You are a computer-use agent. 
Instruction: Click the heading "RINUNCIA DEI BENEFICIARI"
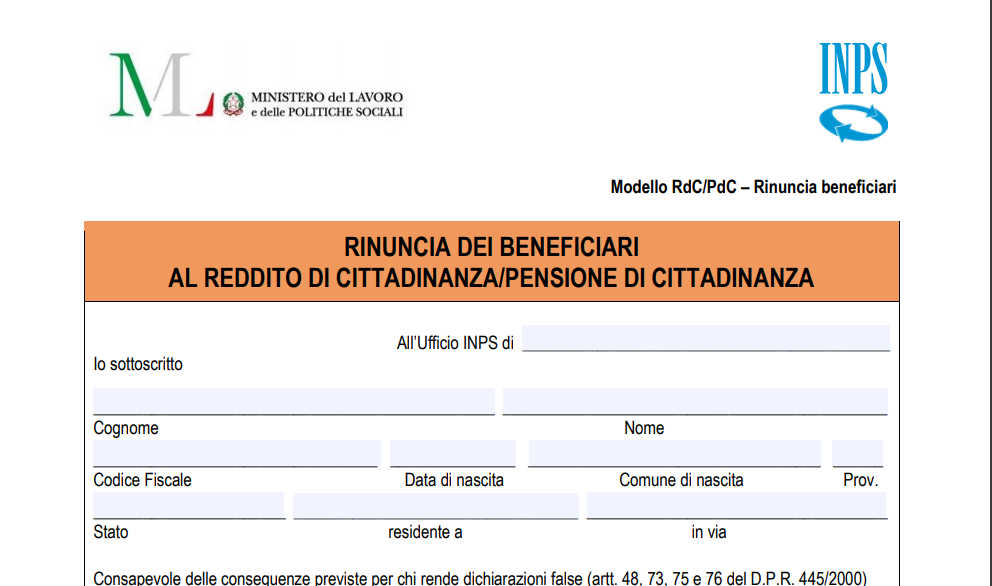click(492, 247)
